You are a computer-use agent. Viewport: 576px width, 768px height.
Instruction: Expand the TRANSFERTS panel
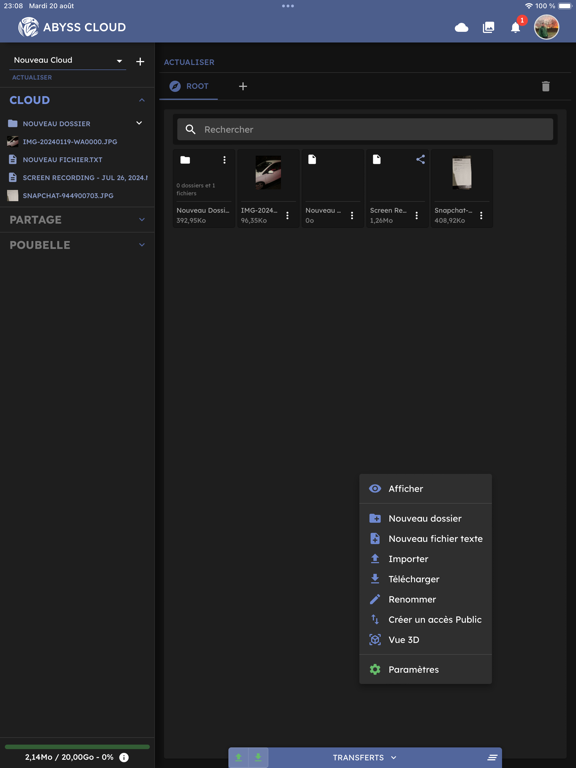[x=364, y=758]
